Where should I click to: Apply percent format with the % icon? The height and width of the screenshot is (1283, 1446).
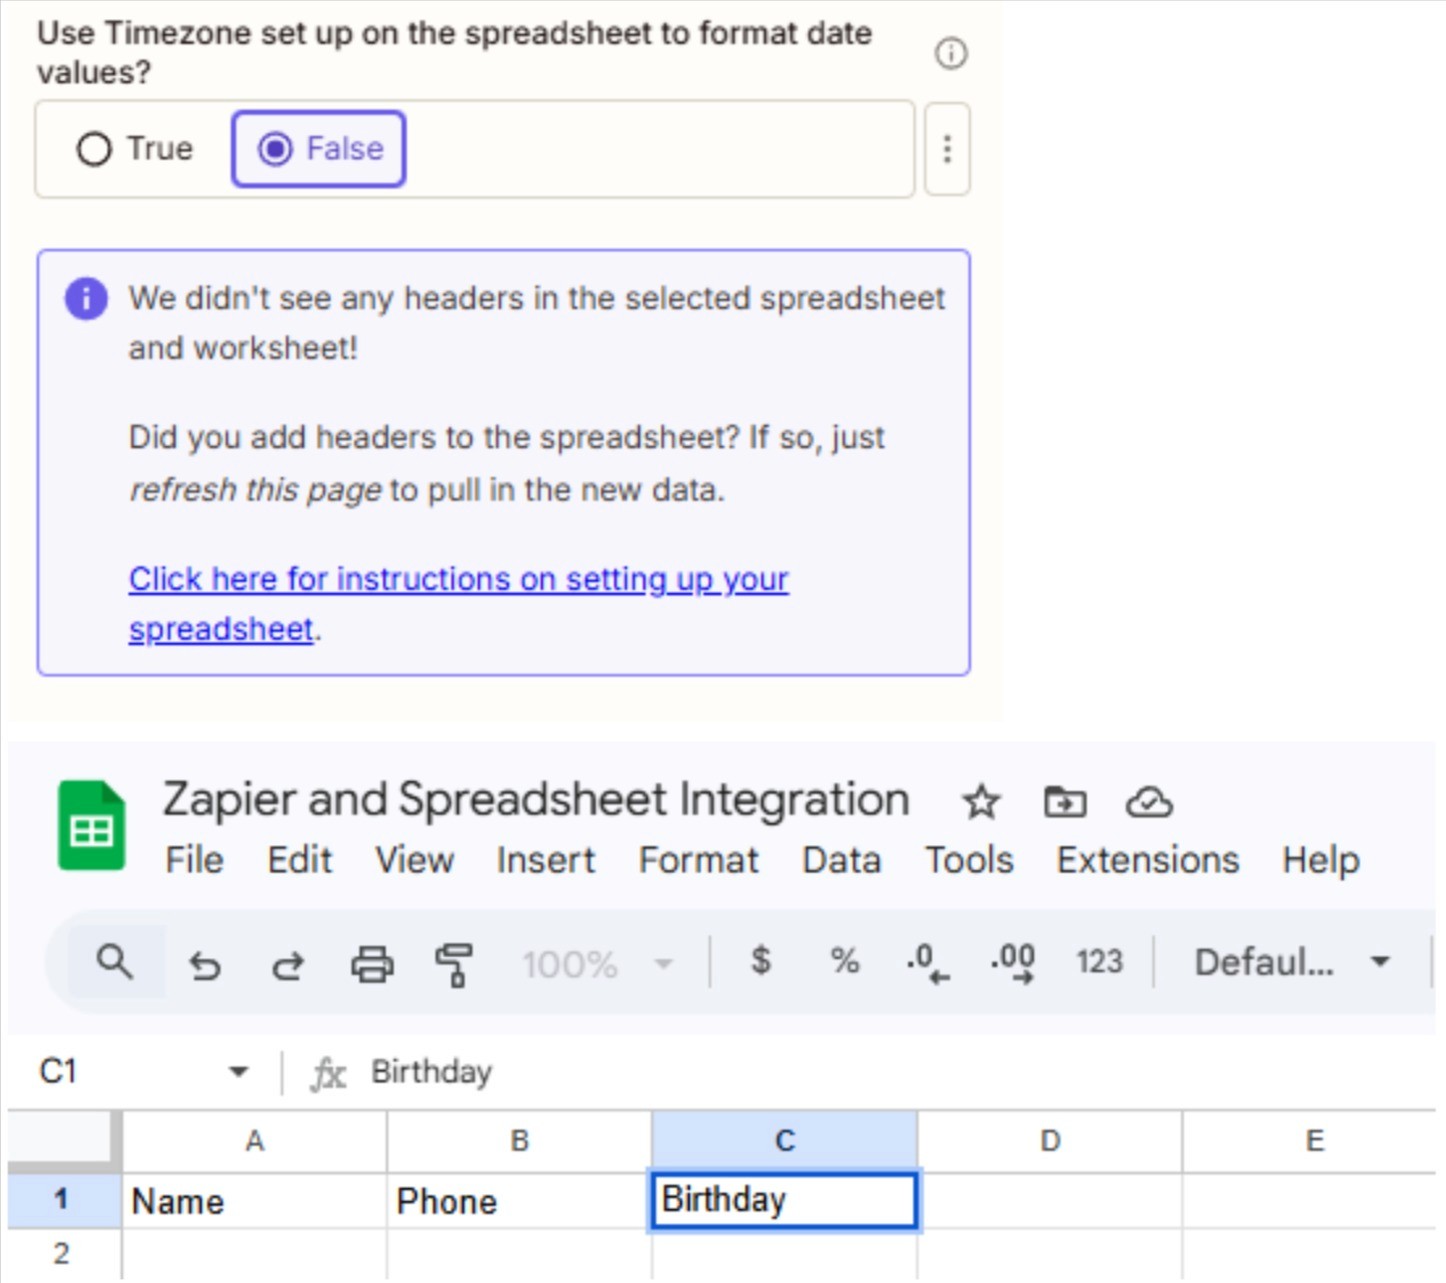(845, 961)
